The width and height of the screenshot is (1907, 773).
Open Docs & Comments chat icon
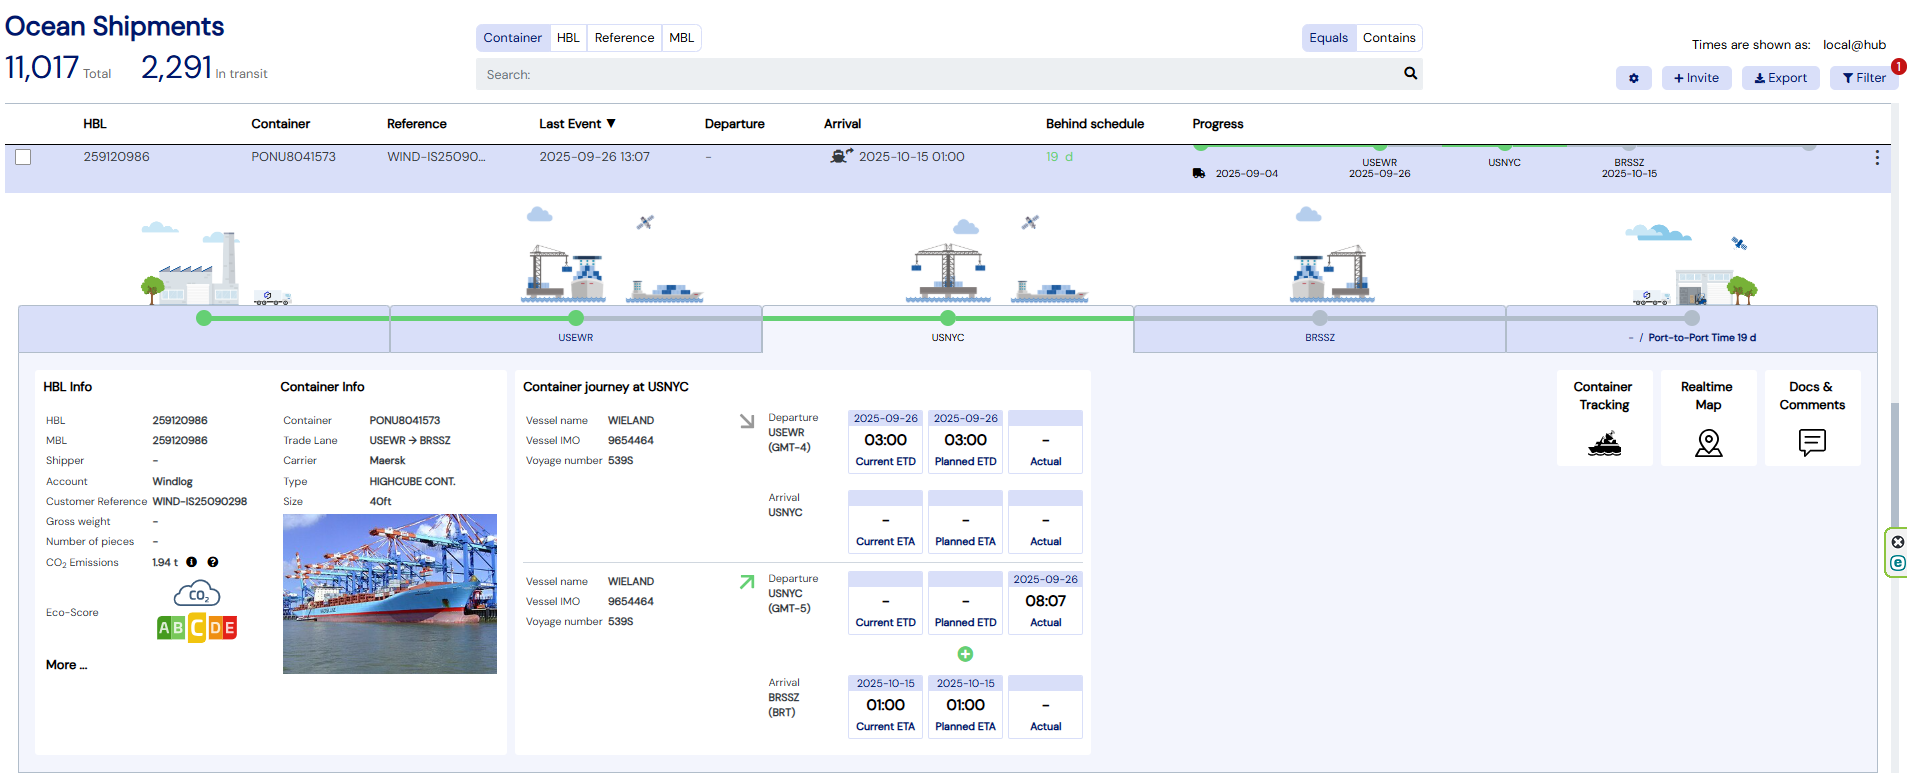(x=1811, y=442)
